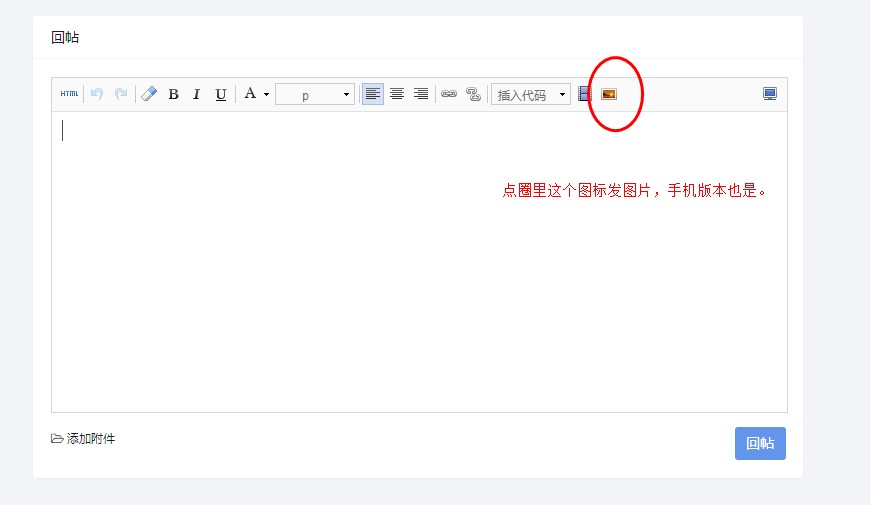Viewport: 871px width, 505px height.
Task: Align text to the left
Action: [x=373, y=94]
